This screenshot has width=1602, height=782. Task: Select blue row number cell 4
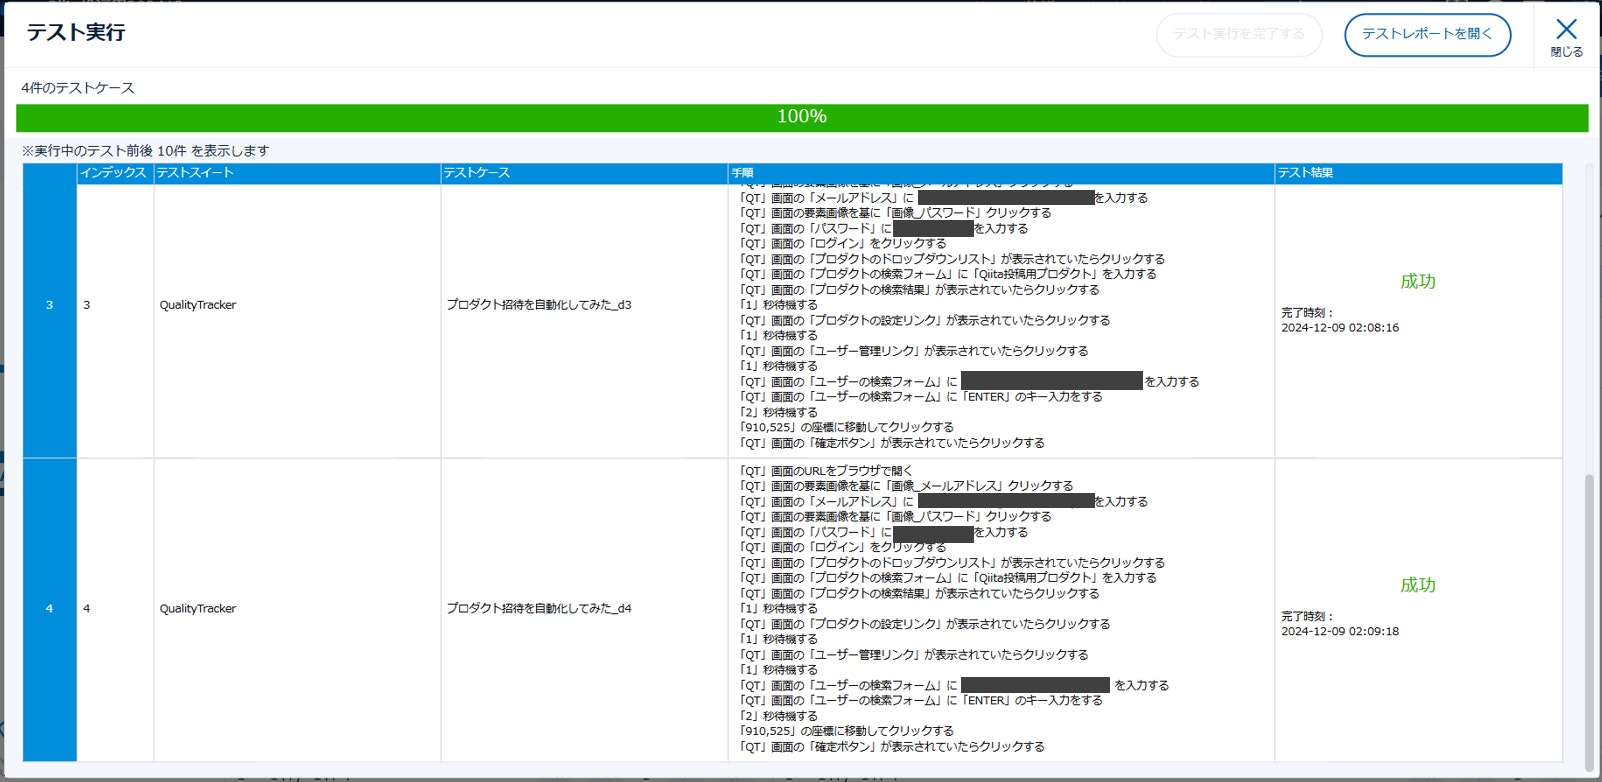tap(50, 609)
